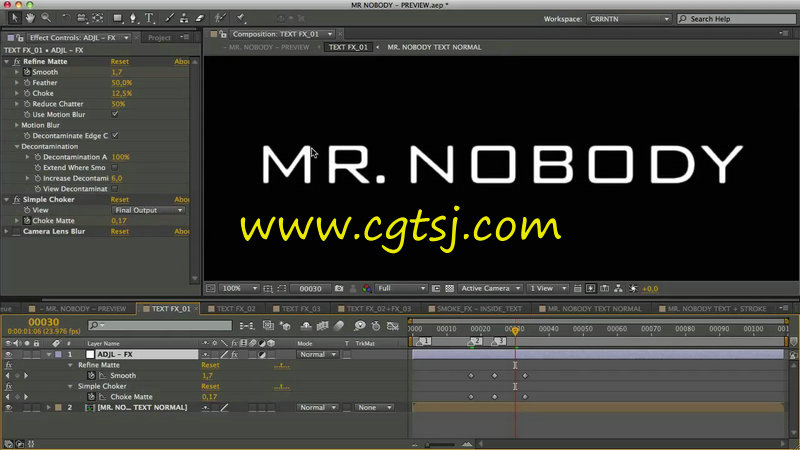Image resolution: width=800 pixels, height=450 pixels.
Task: Expand the Camera Lens Blur effect
Action: [x=7, y=232]
